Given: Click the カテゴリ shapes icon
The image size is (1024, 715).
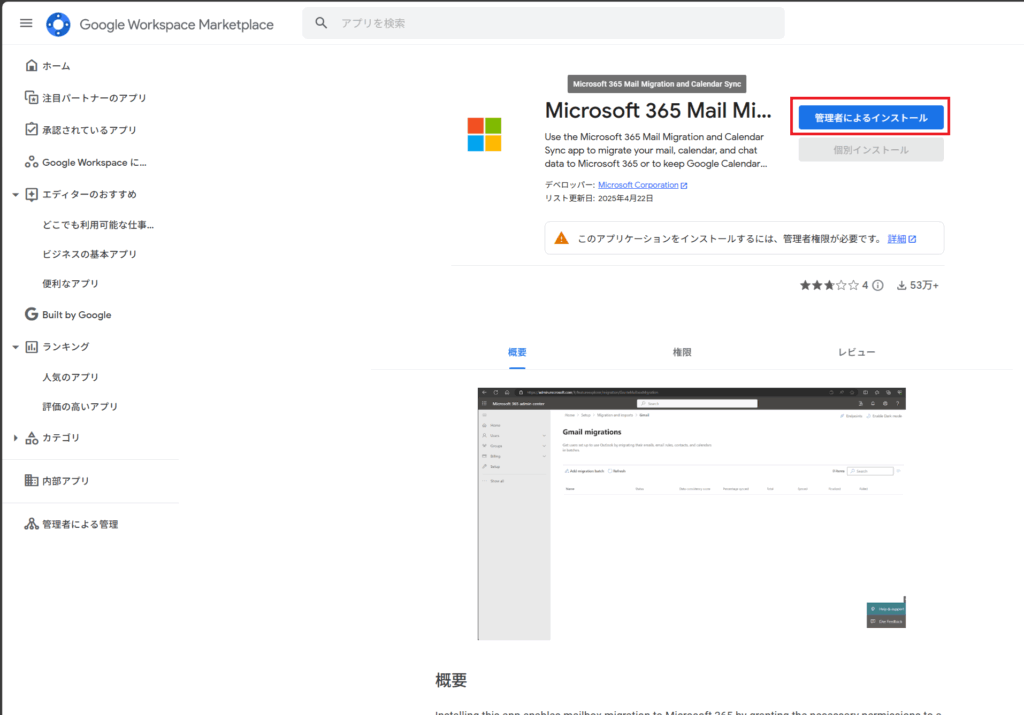Looking at the screenshot, I should pyautogui.click(x=31, y=437).
